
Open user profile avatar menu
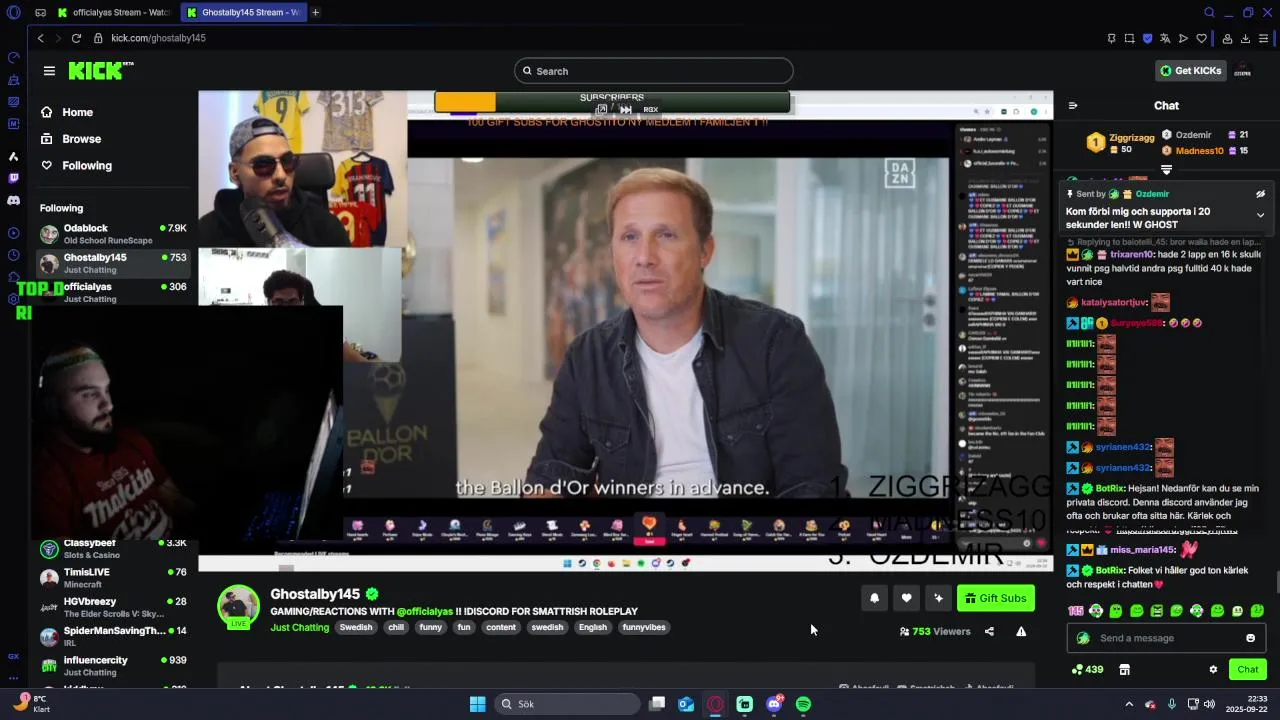1243,71
